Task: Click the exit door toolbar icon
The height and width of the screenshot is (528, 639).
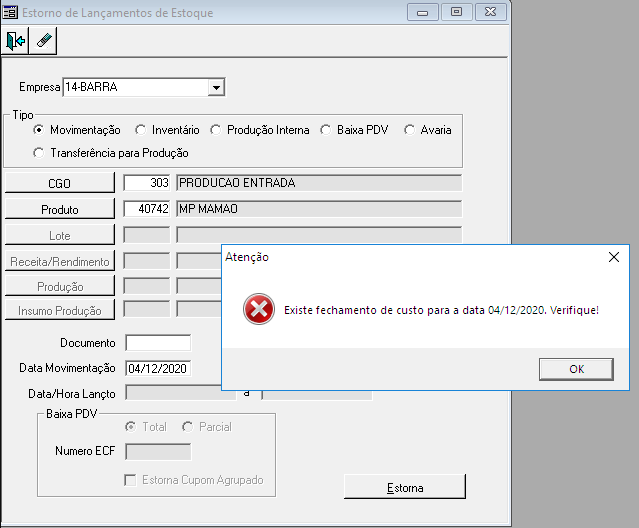Action: click(x=15, y=40)
